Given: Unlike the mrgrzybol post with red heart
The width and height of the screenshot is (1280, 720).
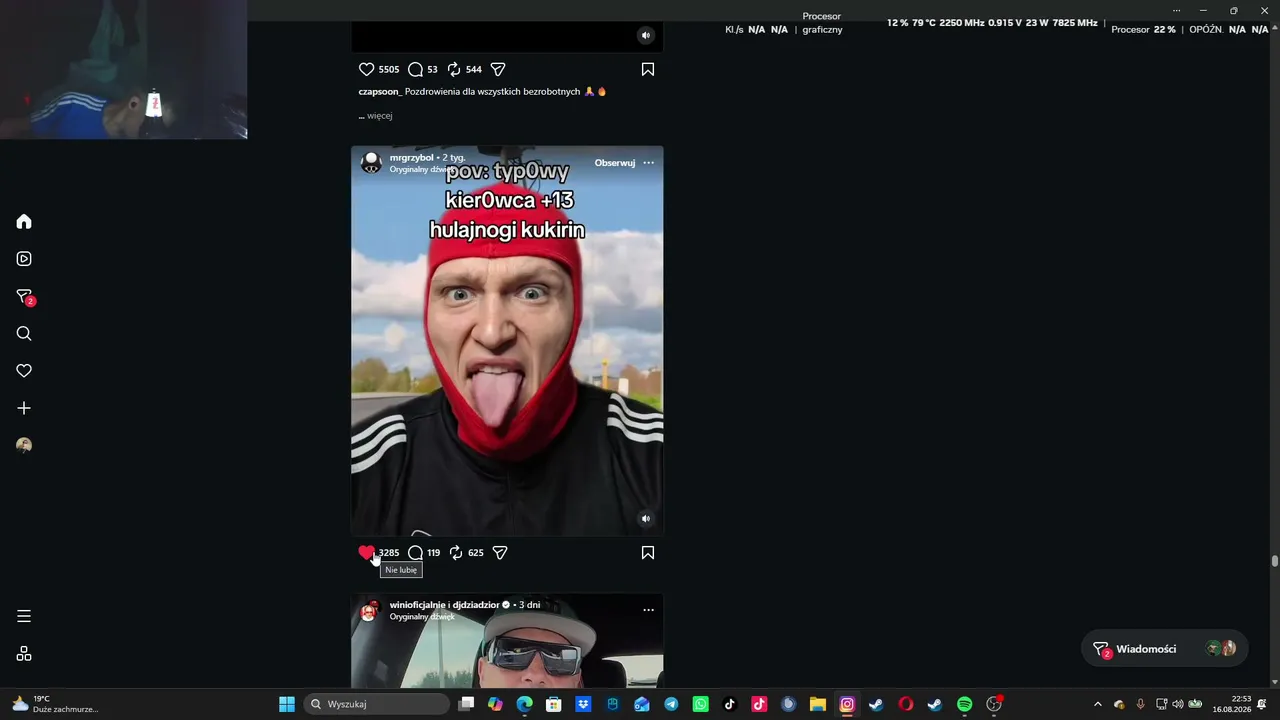Looking at the screenshot, I should [x=367, y=552].
